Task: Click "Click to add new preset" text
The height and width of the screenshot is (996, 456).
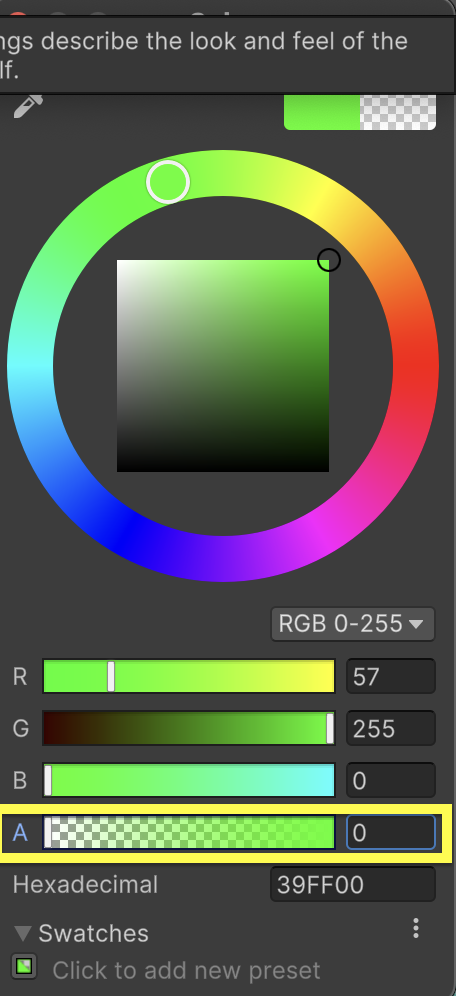Action: coord(186,970)
